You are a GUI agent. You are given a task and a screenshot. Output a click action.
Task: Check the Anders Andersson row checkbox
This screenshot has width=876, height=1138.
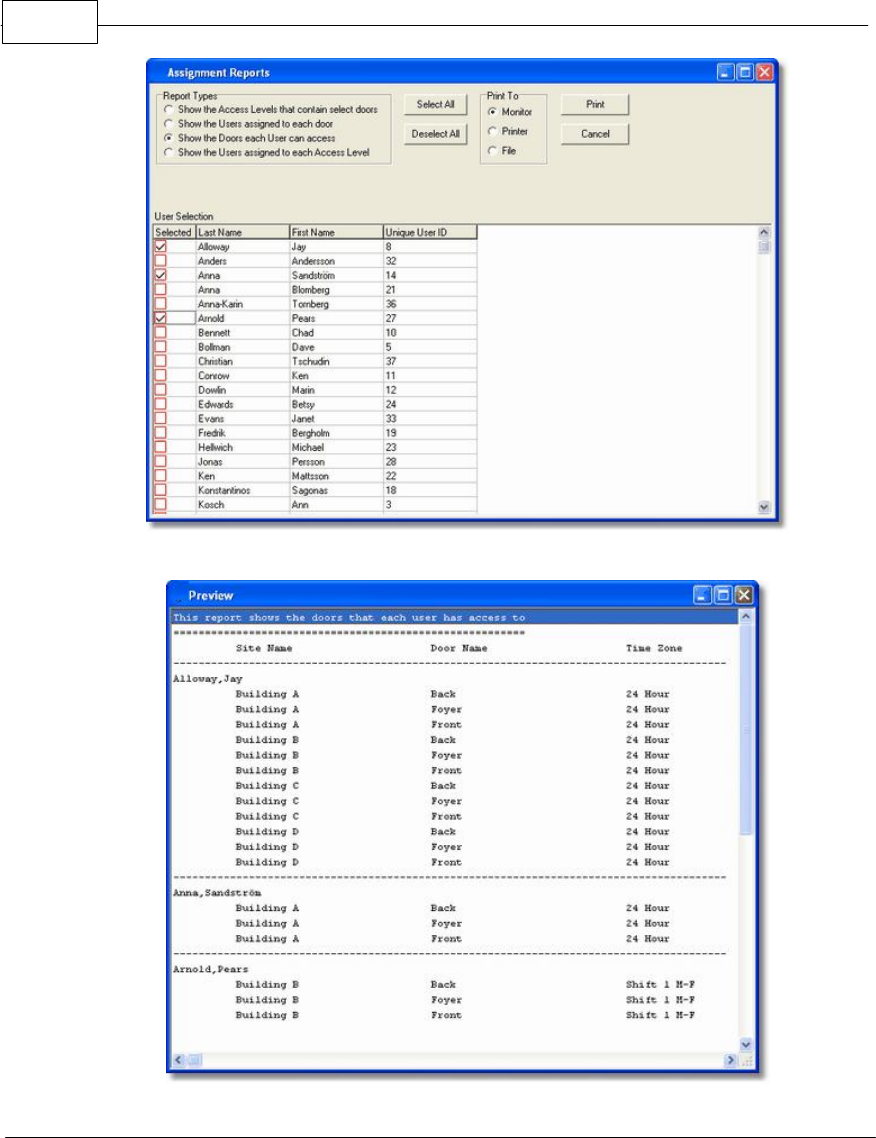160,261
